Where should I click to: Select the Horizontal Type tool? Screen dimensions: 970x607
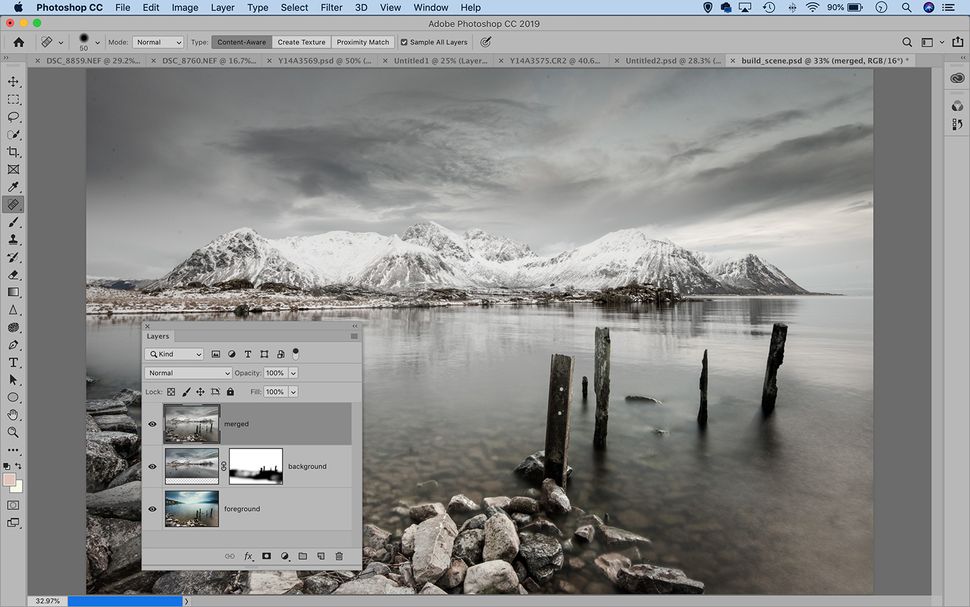[13, 363]
